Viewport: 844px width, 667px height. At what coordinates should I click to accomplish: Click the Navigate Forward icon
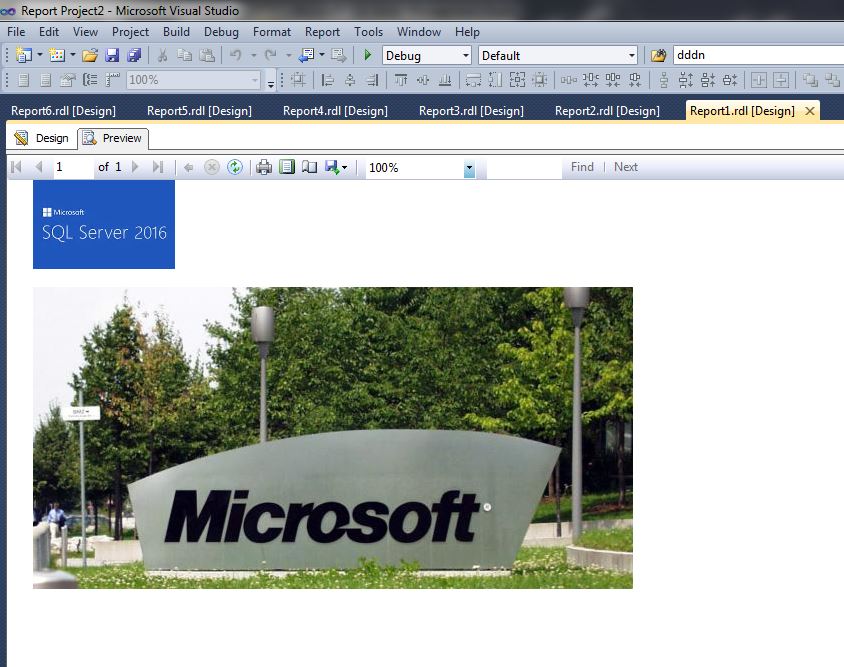339,55
